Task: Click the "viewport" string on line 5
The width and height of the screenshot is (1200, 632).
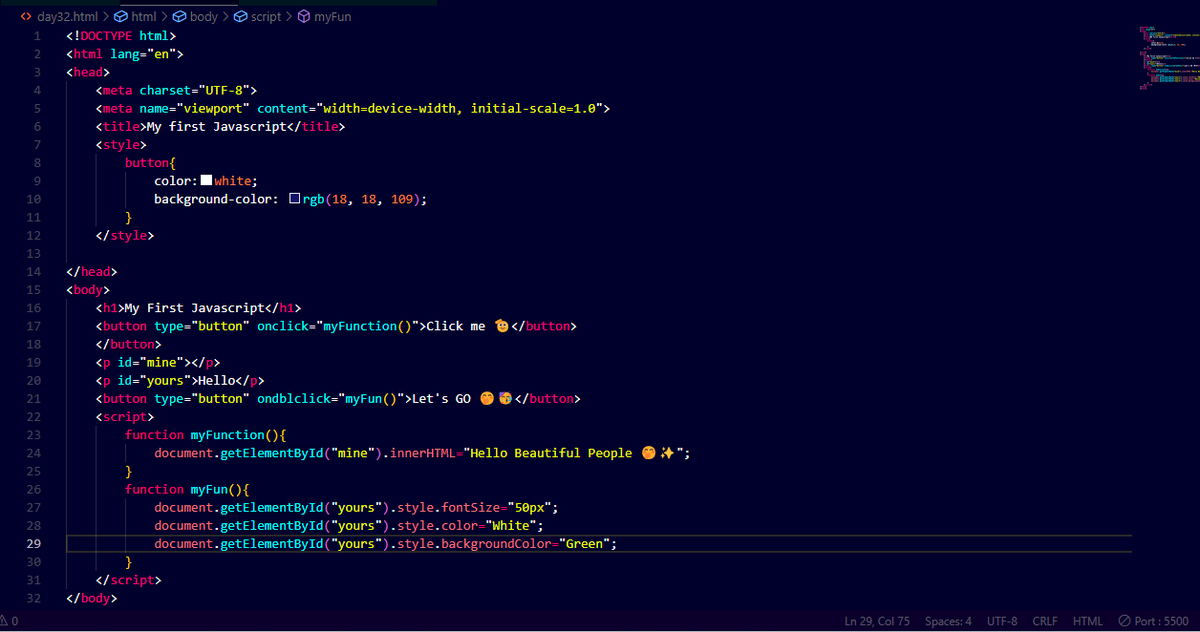Action: (x=213, y=108)
